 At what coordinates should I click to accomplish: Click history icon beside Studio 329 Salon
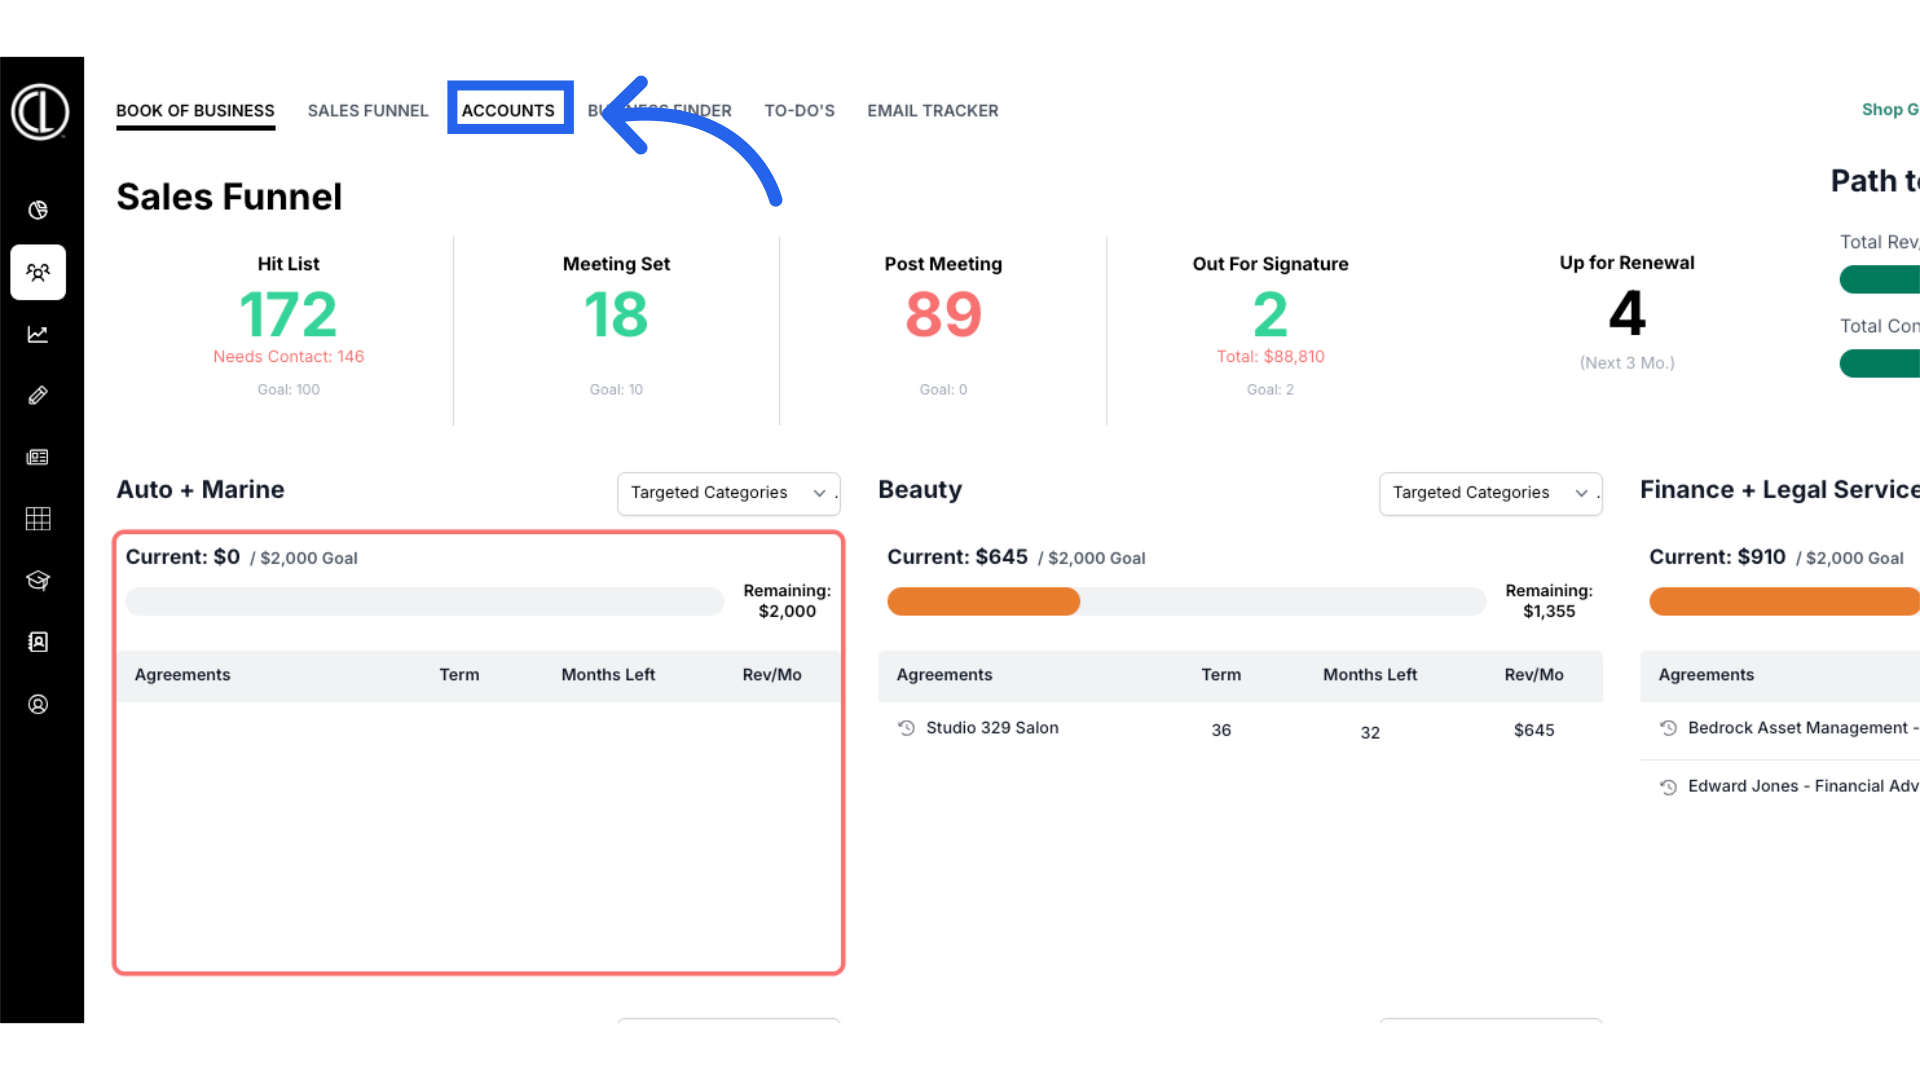[x=906, y=728]
